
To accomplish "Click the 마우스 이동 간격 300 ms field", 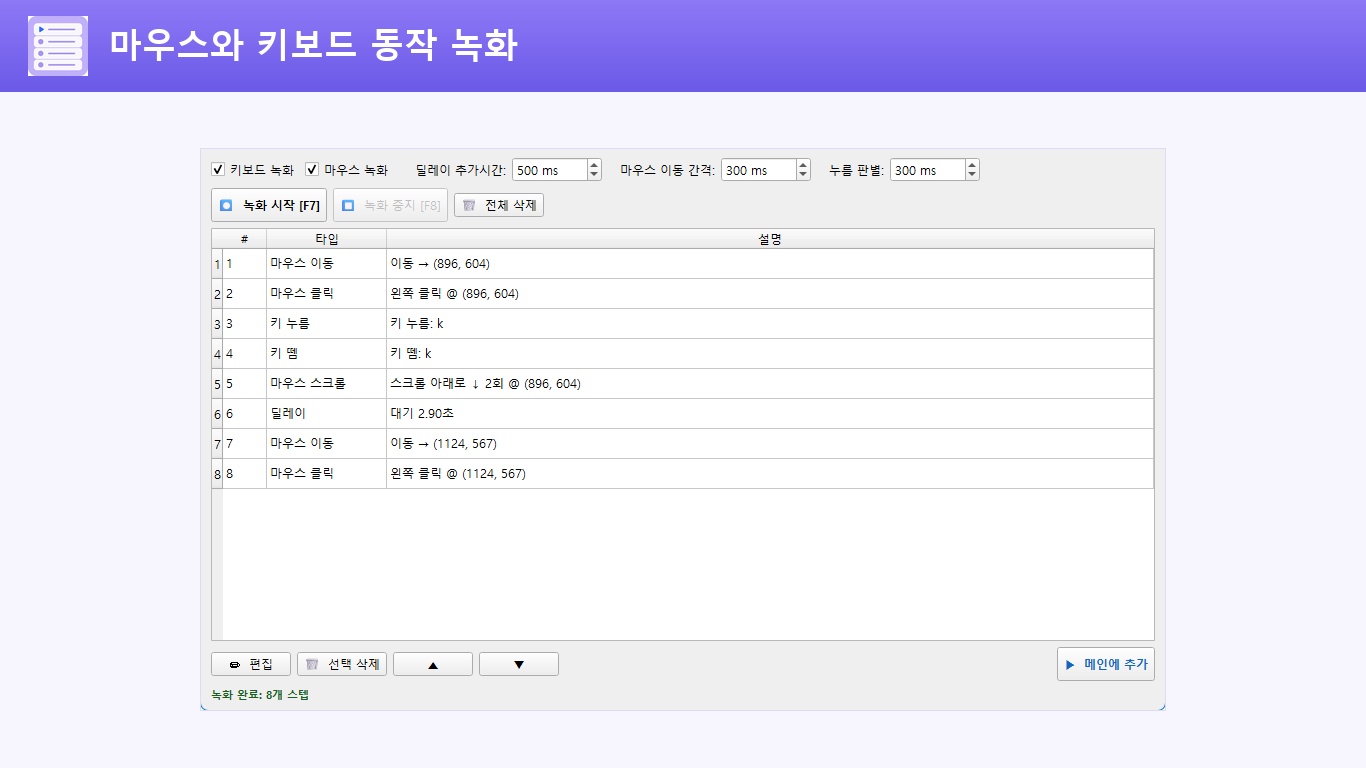I will click(x=758, y=170).
